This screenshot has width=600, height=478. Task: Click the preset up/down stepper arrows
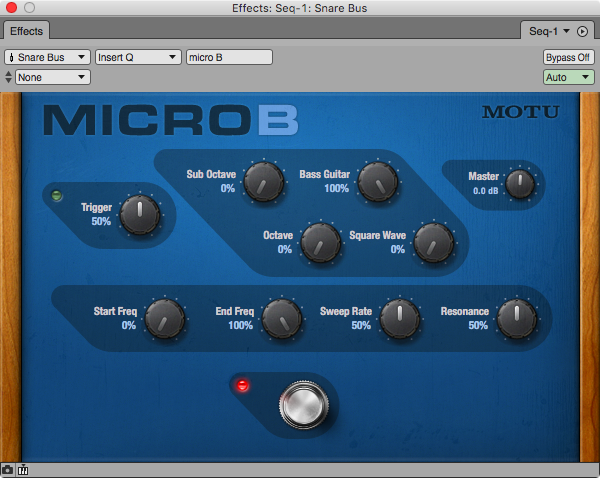point(8,77)
